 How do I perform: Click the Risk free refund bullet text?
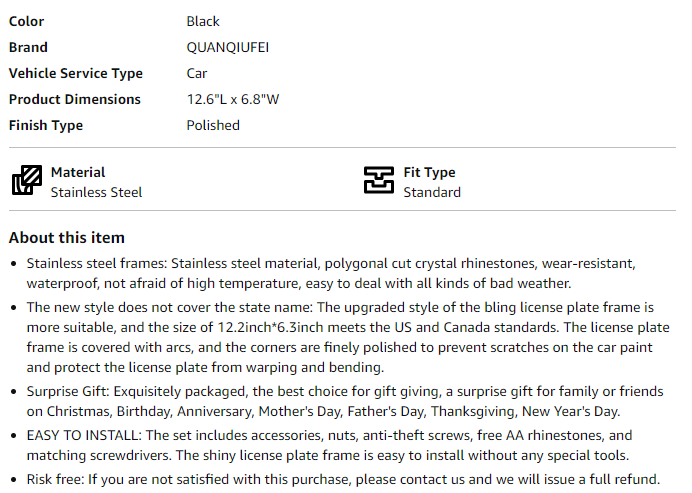pos(343,479)
